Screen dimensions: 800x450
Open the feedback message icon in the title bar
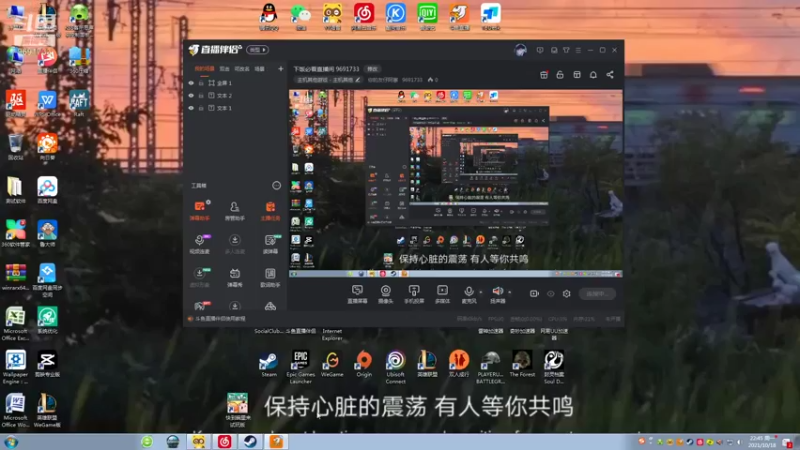coord(540,50)
